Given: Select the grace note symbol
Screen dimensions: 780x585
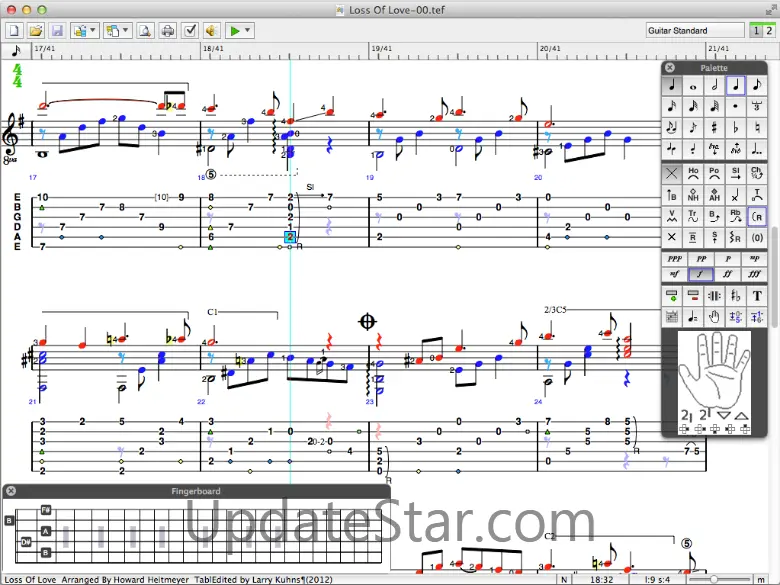Looking at the screenshot, I should (693, 127).
